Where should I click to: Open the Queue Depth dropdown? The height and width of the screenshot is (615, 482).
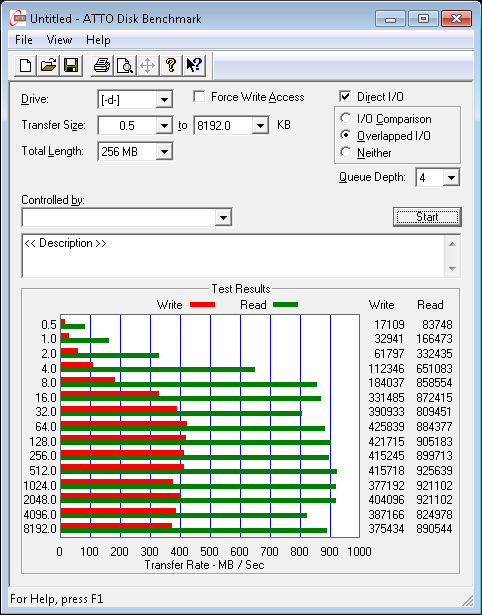point(451,178)
